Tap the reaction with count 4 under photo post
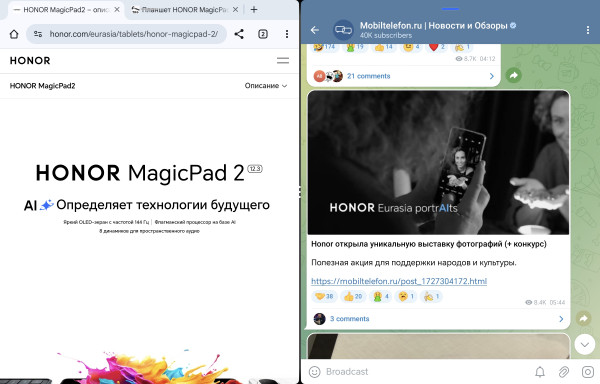Image resolution: width=600 pixels, height=384 pixels. tap(380, 296)
